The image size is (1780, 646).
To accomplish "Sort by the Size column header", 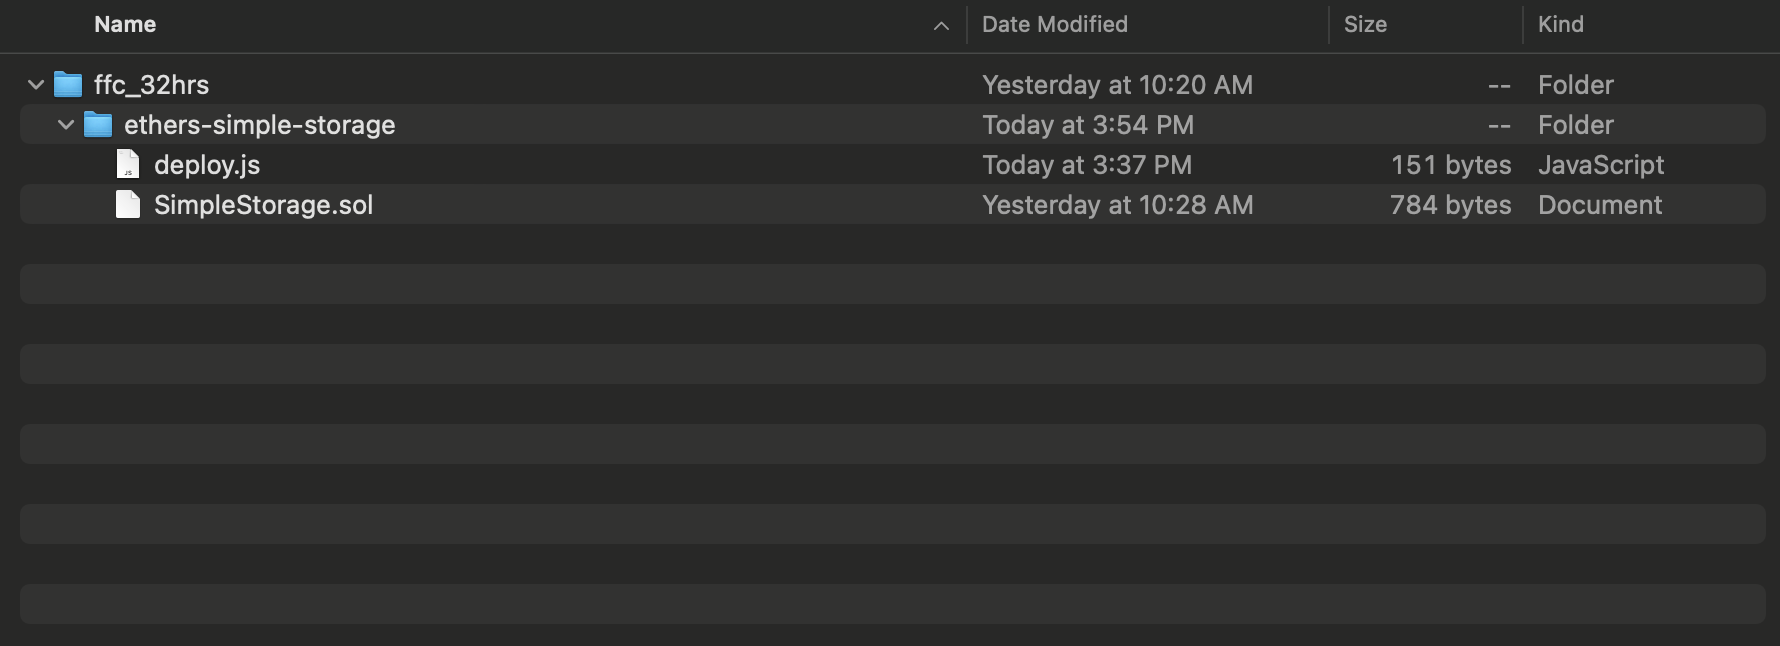I will (x=1365, y=24).
